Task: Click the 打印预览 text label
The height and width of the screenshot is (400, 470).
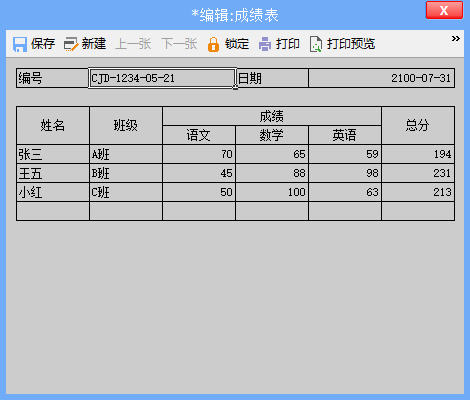Action: (x=351, y=44)
